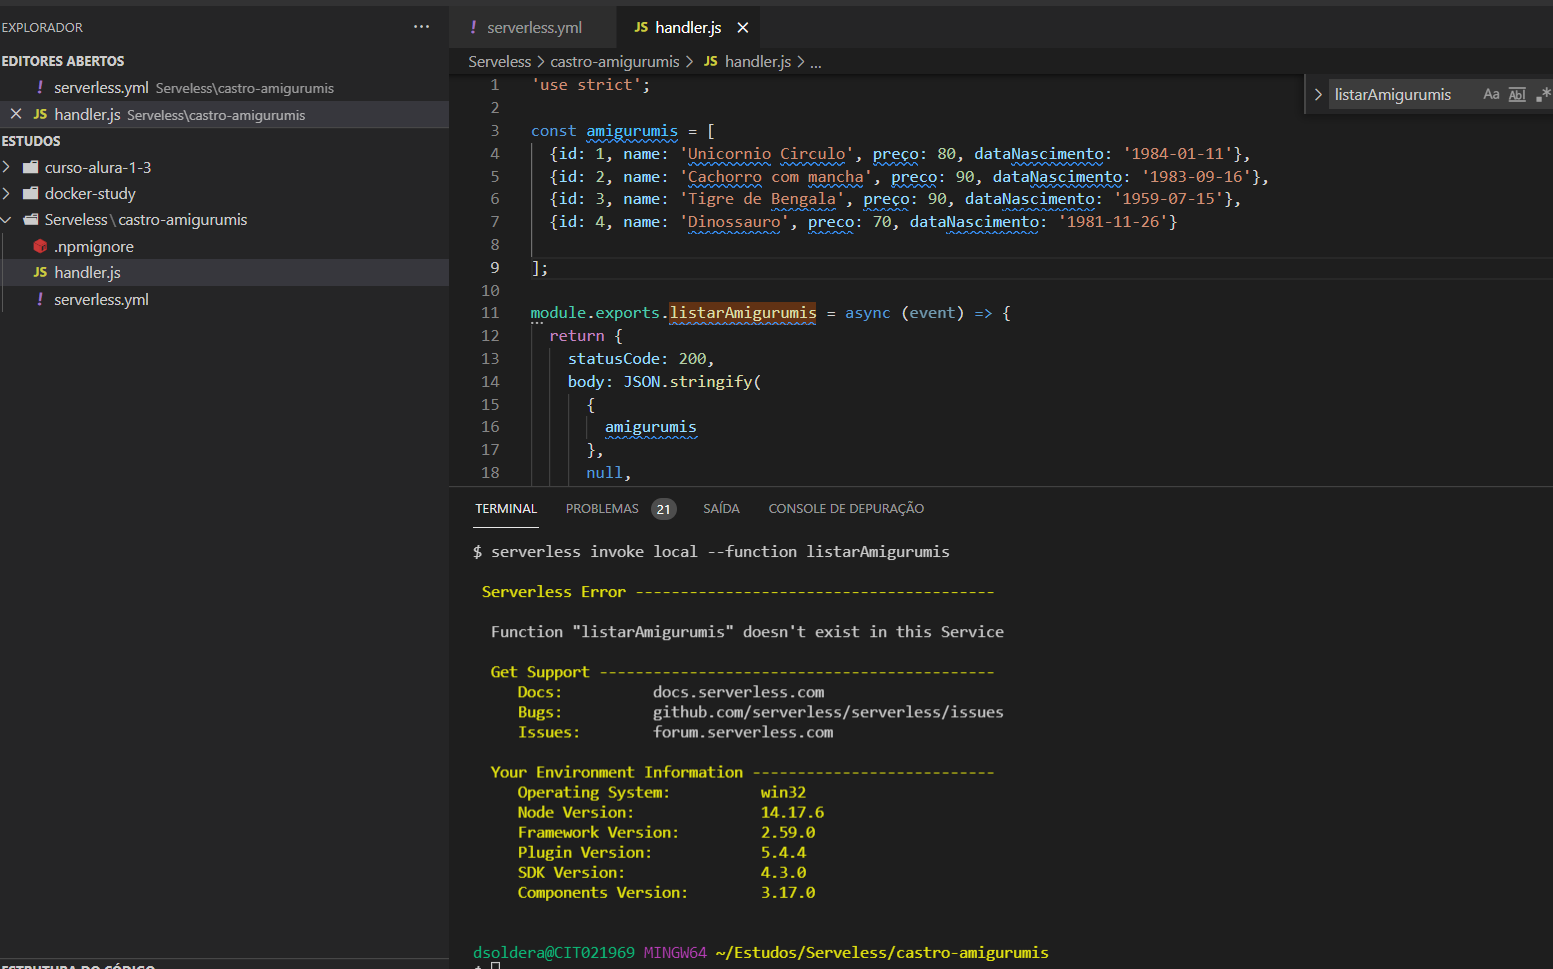Expand the curso-alura-1-3 folder
The height and width of the screenshot is (969, 1553).
(7, 167)
